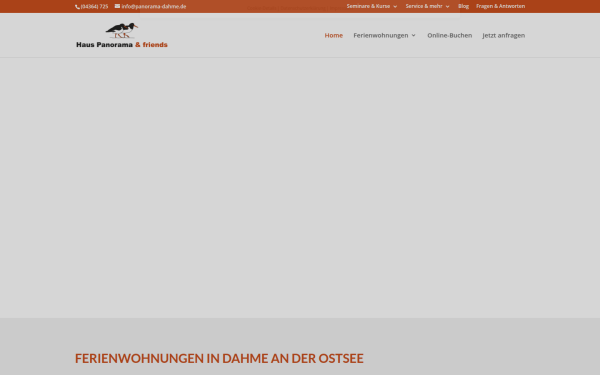Click the phone icon beside (04364) 725
This screenshot has width=600, height=375.
[x=77, y=7]
